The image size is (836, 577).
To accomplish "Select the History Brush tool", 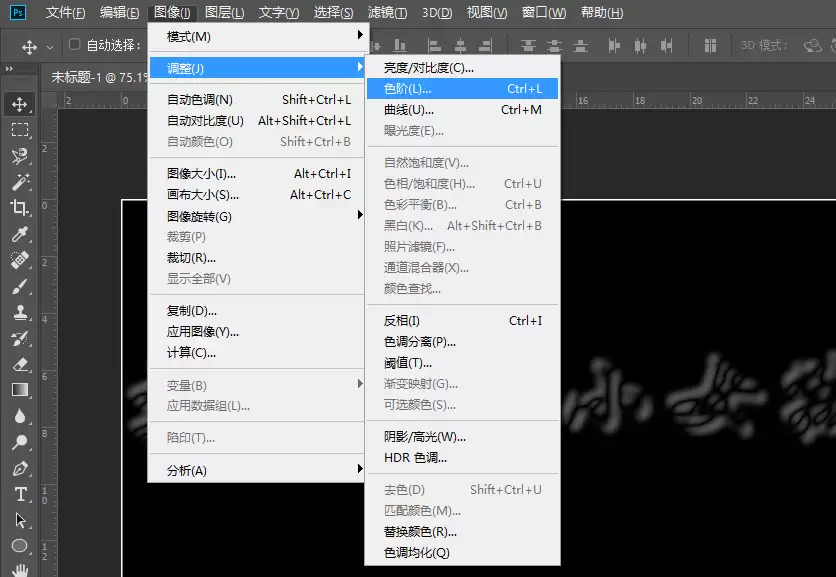I will (20, 338).
